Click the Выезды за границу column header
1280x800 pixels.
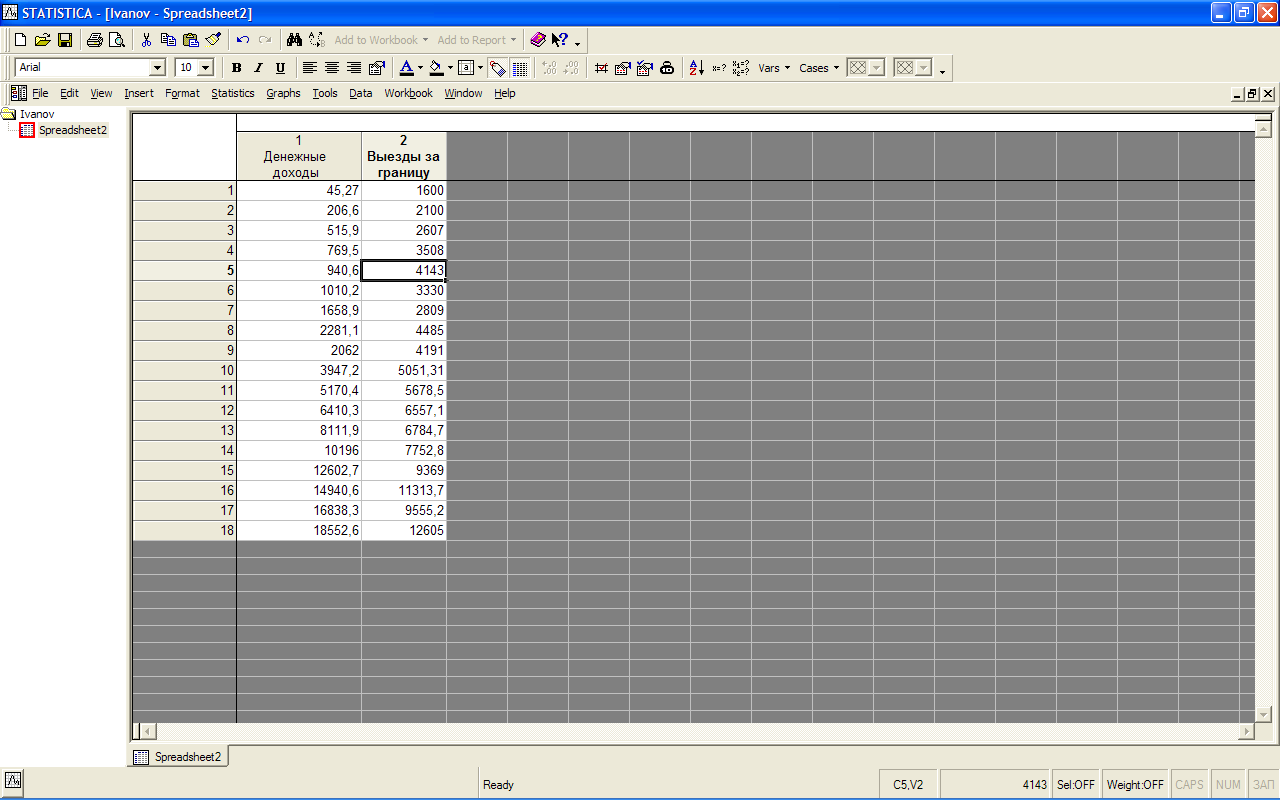tap(404, 156)
